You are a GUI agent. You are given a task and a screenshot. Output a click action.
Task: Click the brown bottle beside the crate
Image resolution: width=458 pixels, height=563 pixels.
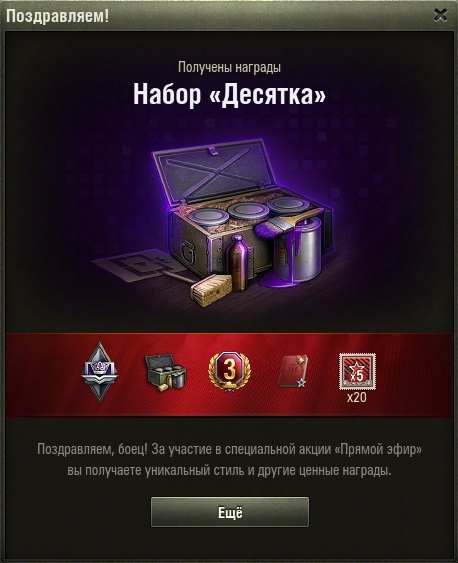(238, 262)
